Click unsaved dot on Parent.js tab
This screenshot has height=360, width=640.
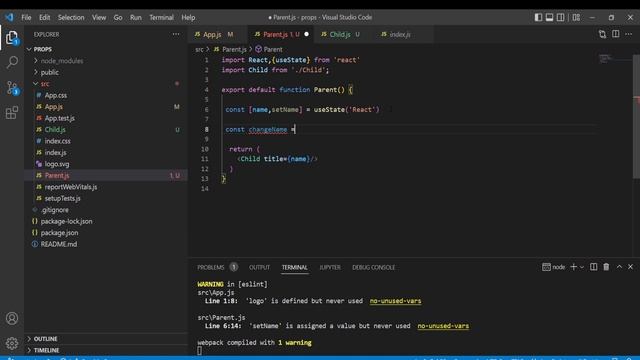point(307,34)
